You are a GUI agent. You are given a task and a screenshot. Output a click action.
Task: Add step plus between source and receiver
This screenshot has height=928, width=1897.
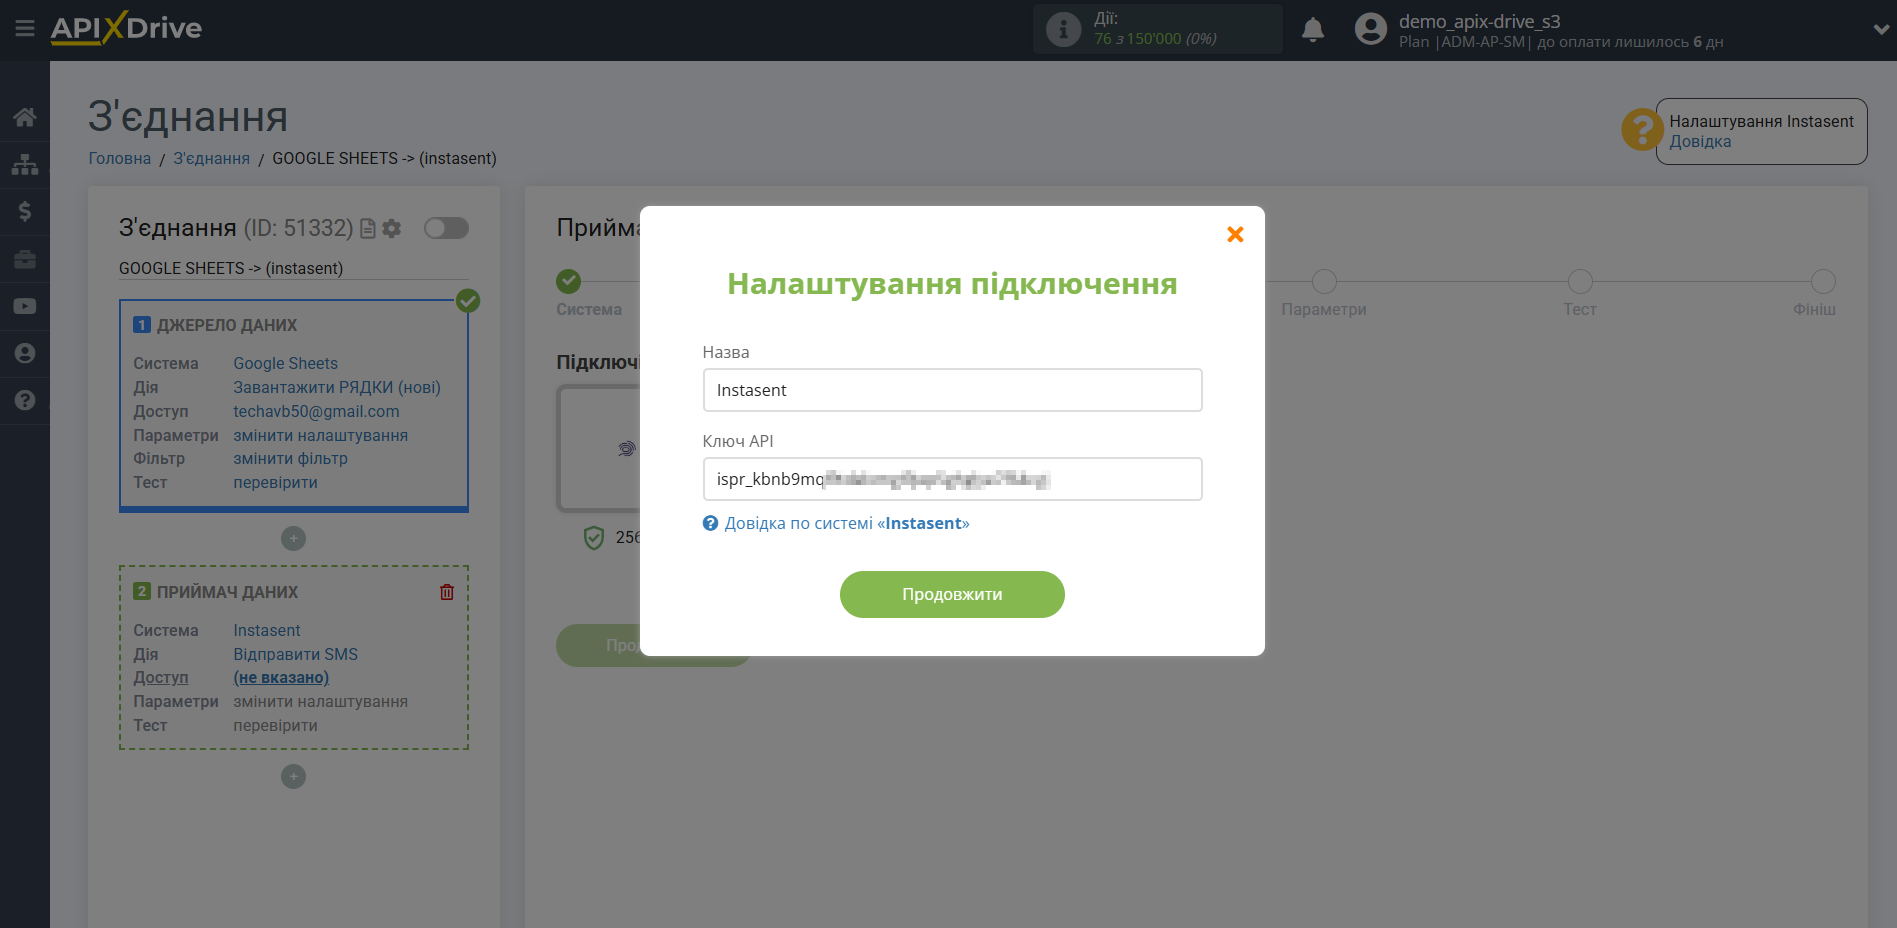[293, 539]
